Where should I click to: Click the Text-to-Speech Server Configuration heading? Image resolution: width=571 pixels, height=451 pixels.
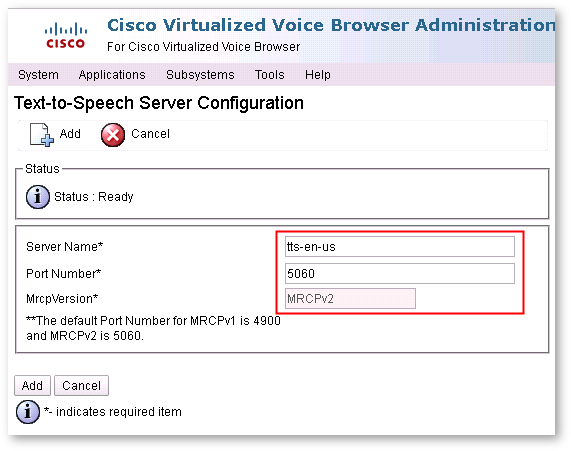click(x=159, y=103)
